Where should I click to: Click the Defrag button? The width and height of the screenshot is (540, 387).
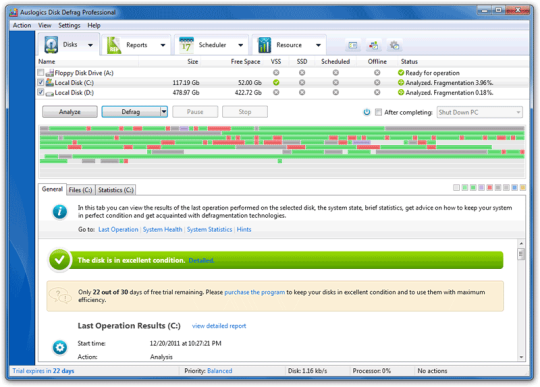click(131, 112)
